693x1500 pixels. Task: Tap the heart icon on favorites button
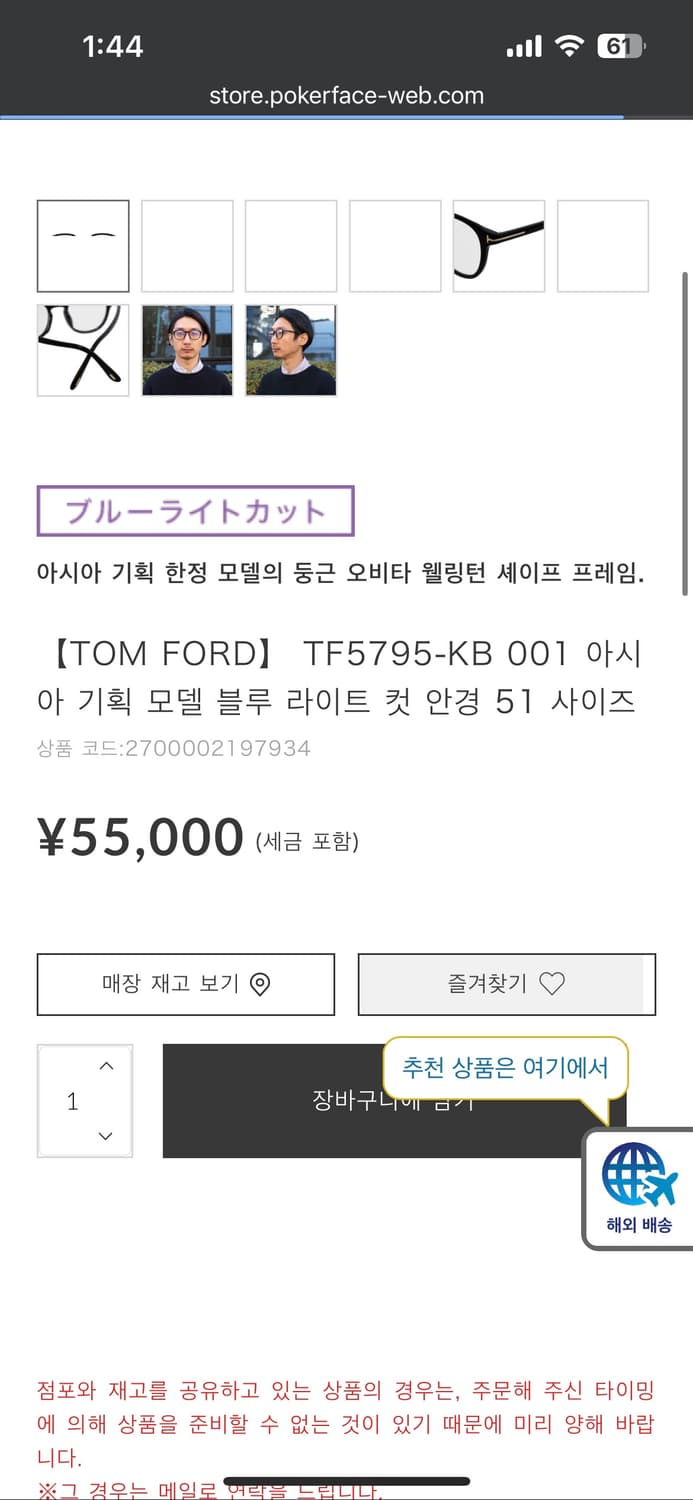click(x=551, y=984)
